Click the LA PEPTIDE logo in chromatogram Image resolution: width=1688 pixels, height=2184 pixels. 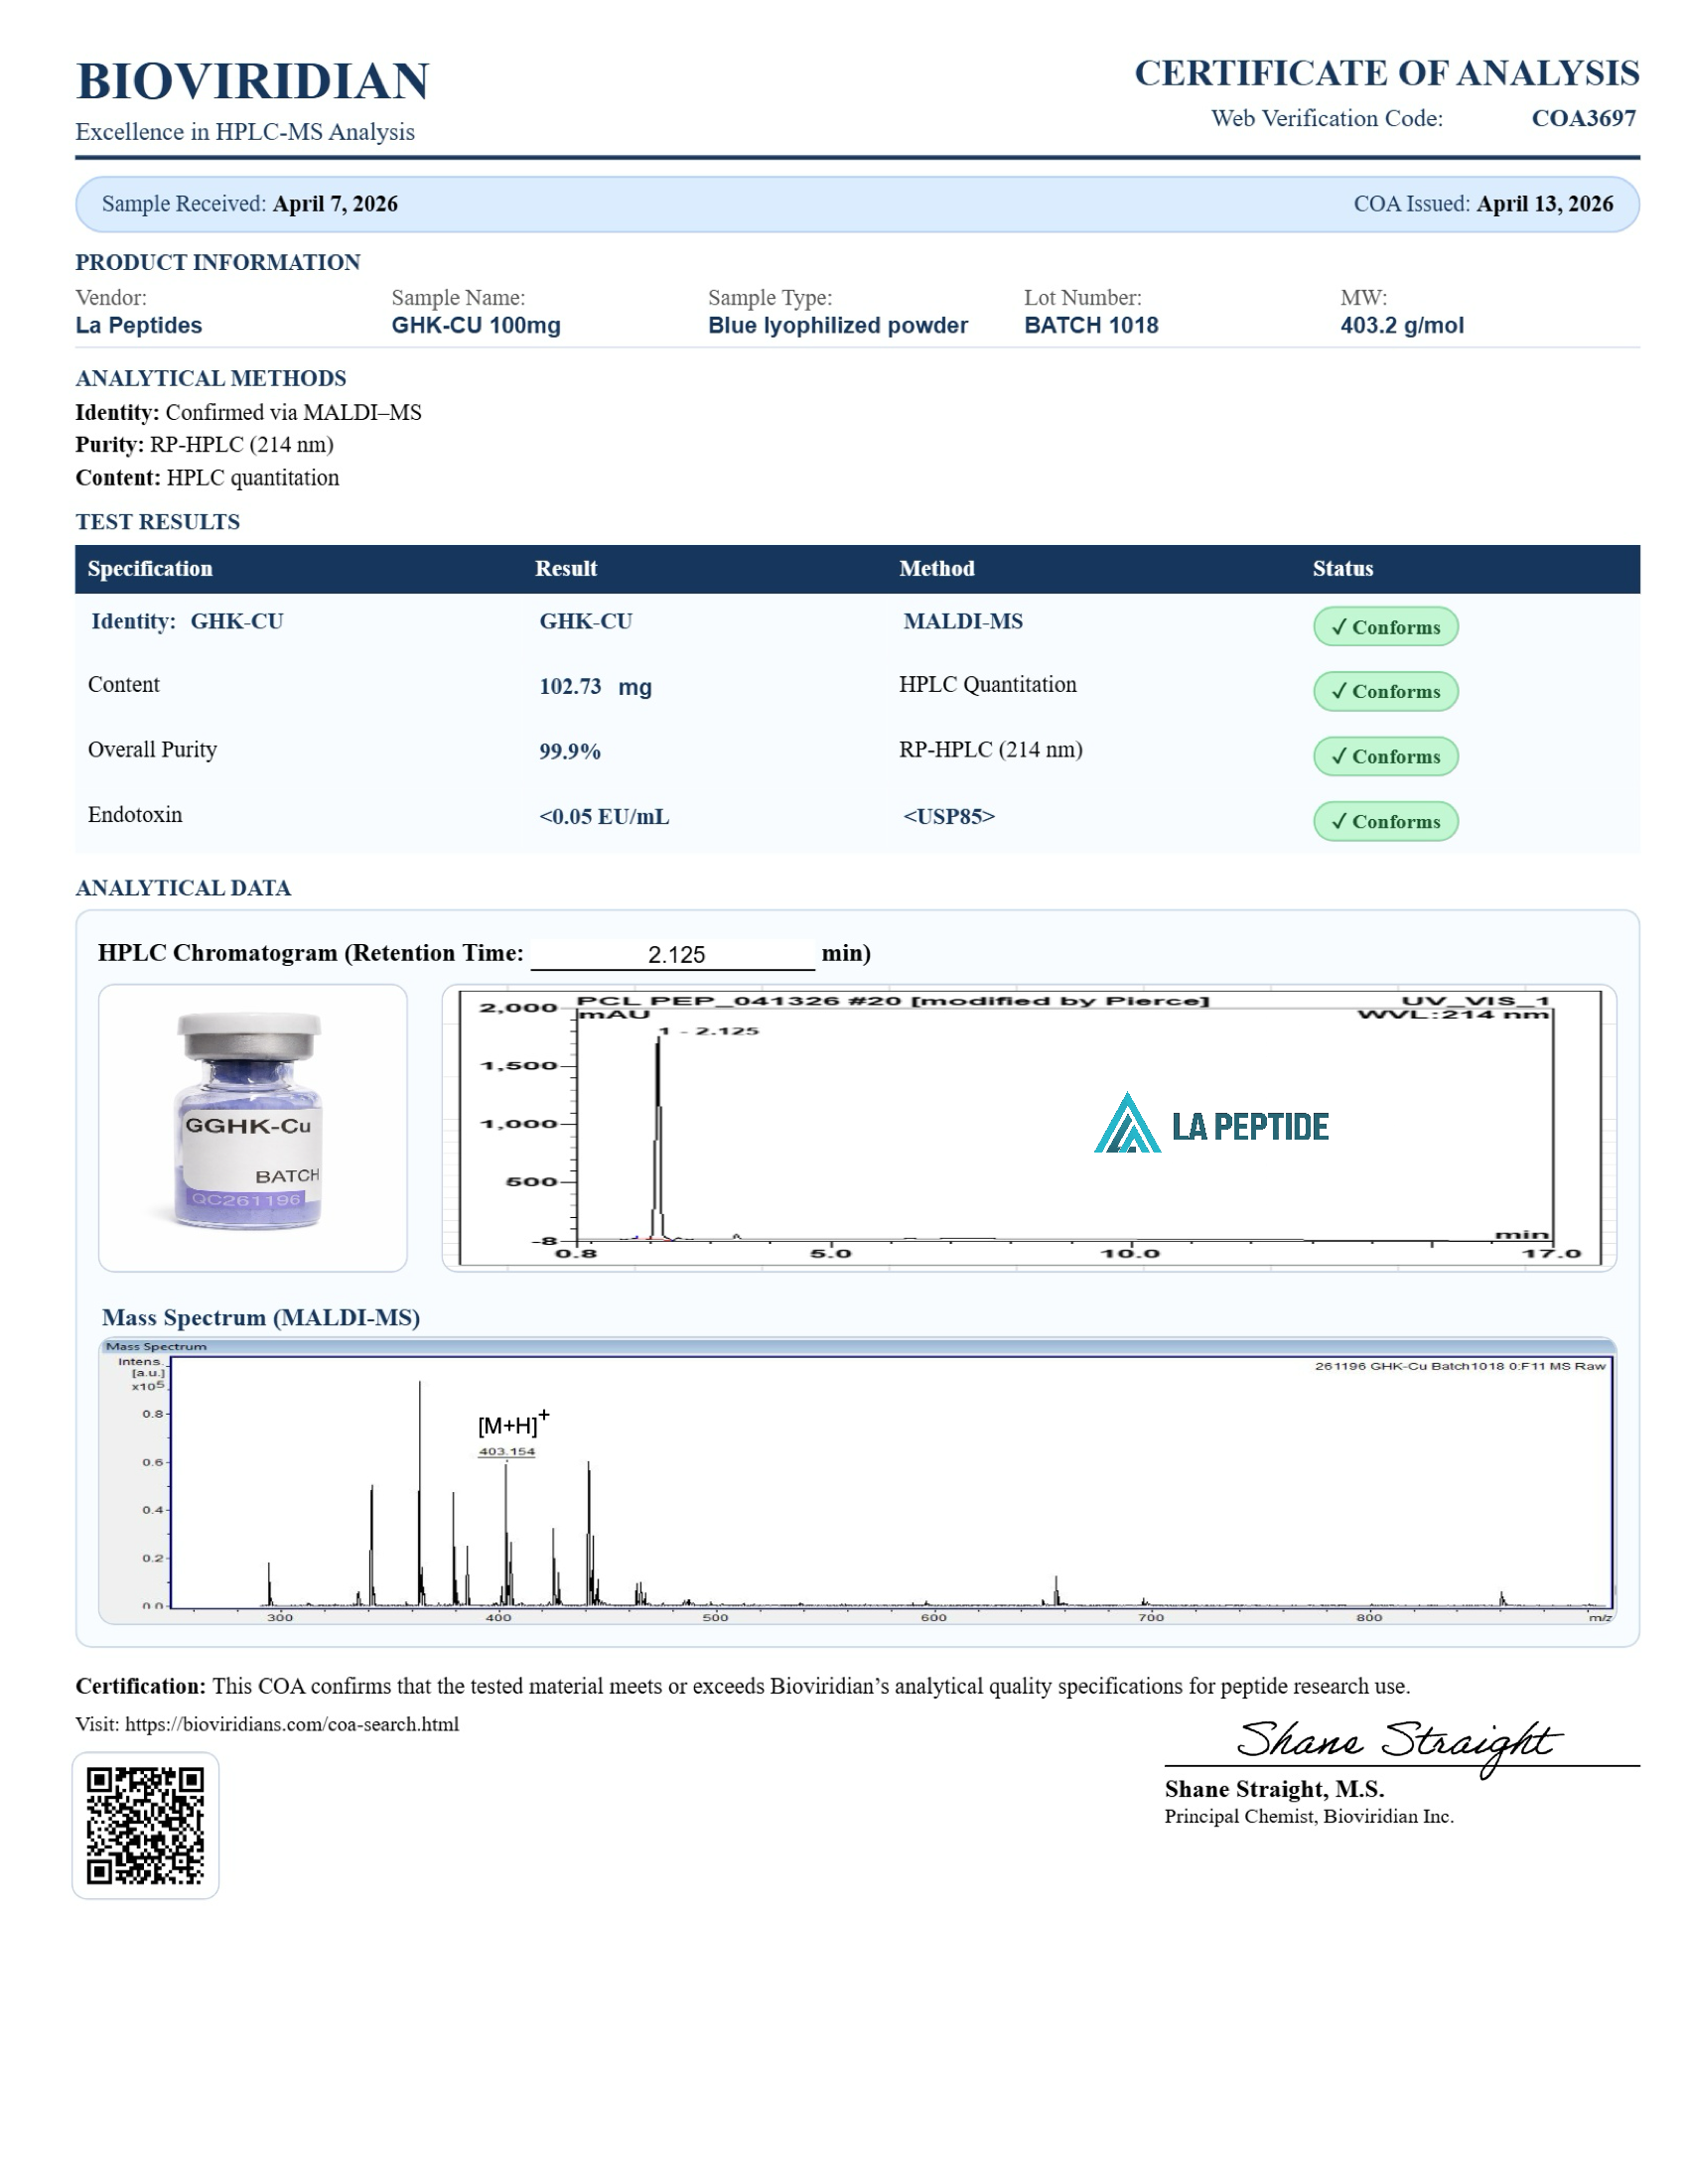point(1210,1125)
